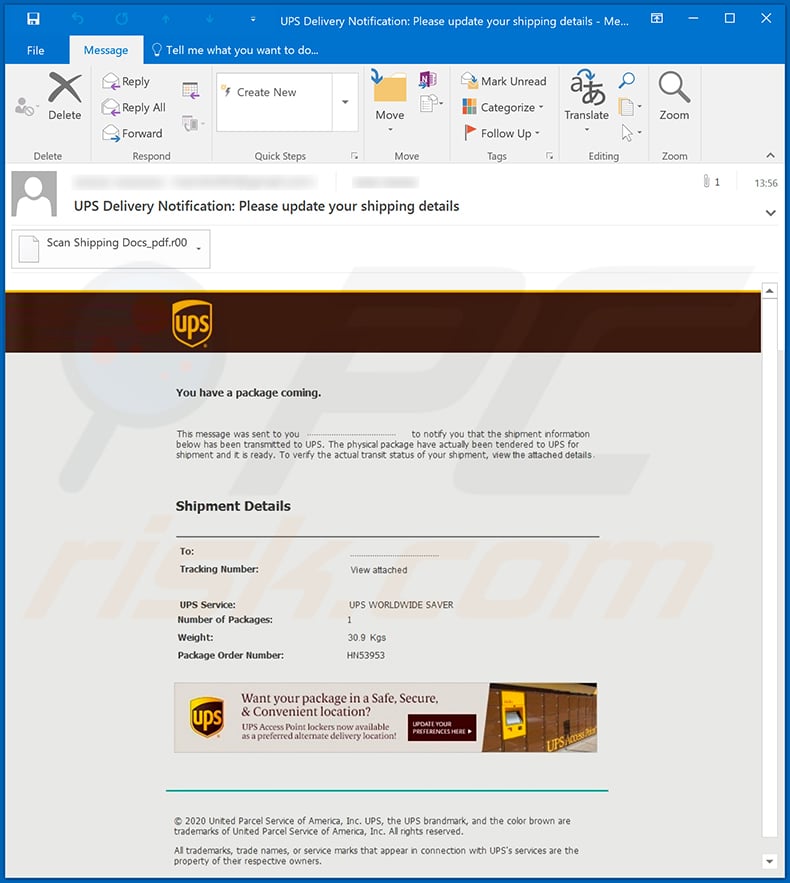Mark the message as Unread
Screen dimensions: 790x883
pyautogui.click(x=503, y=81)
